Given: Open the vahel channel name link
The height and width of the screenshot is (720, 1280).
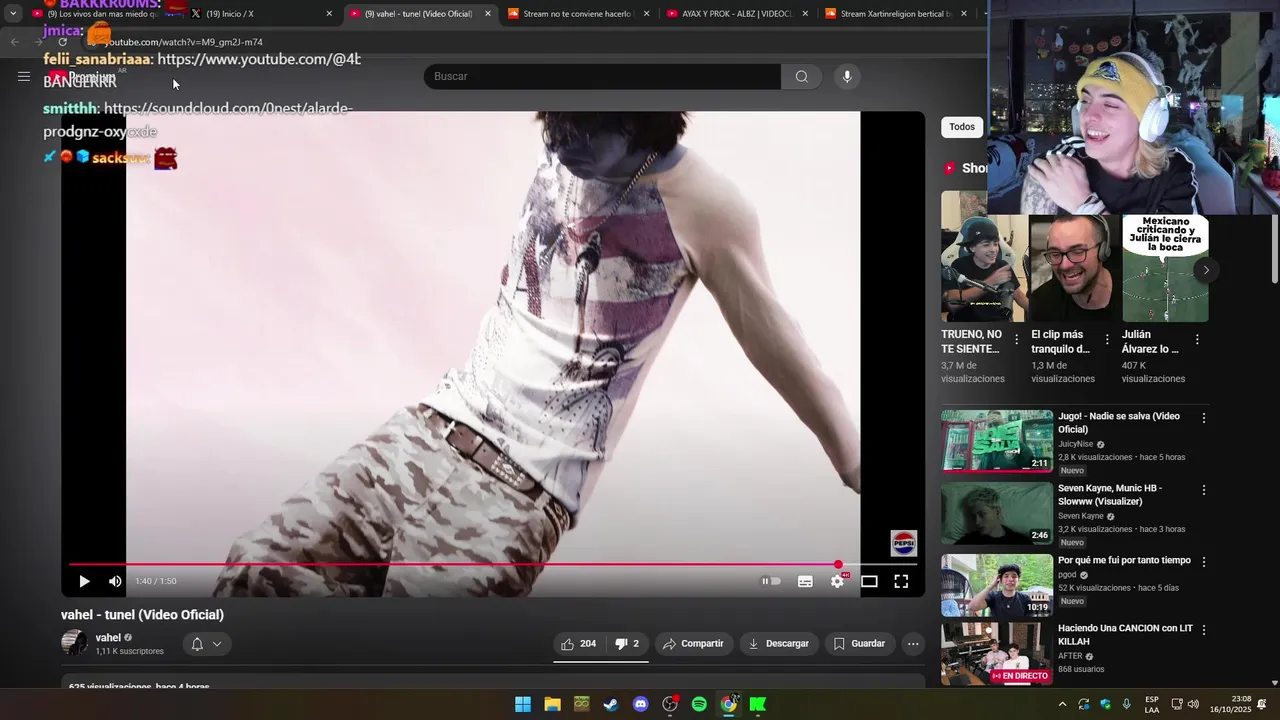Looking at the screenshot, I should click(x=108, y=637).
